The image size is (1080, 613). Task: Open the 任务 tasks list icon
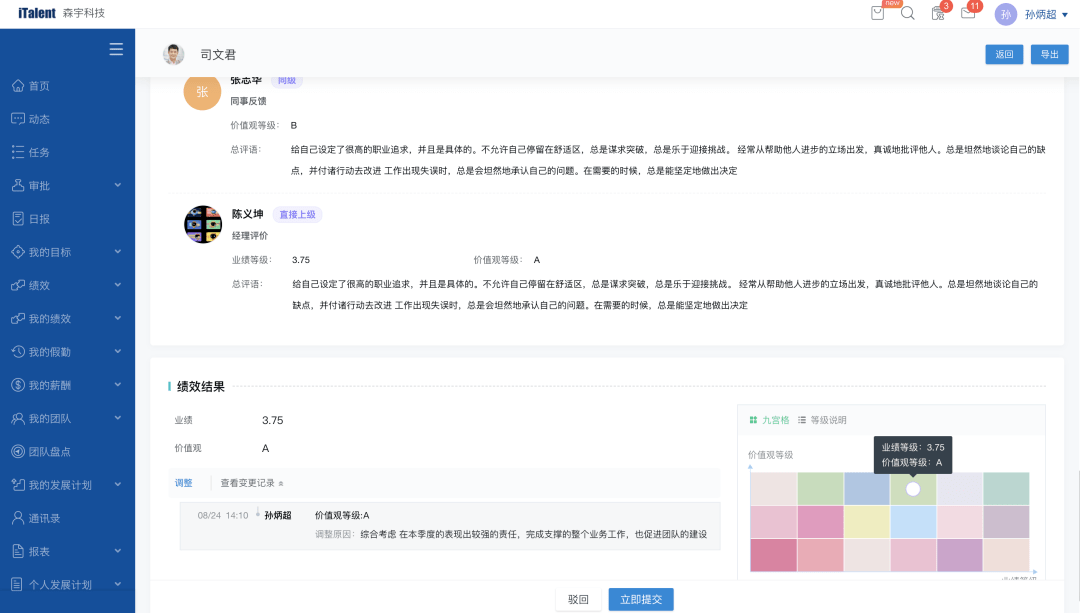[18, 152]
